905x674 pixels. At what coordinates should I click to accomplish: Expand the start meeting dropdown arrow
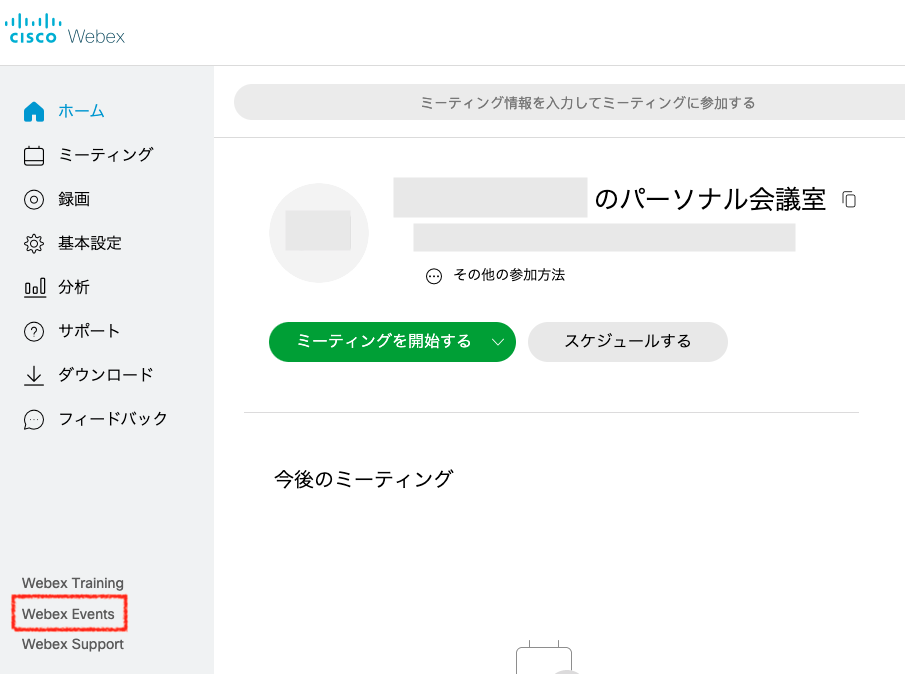click(498, 342)
